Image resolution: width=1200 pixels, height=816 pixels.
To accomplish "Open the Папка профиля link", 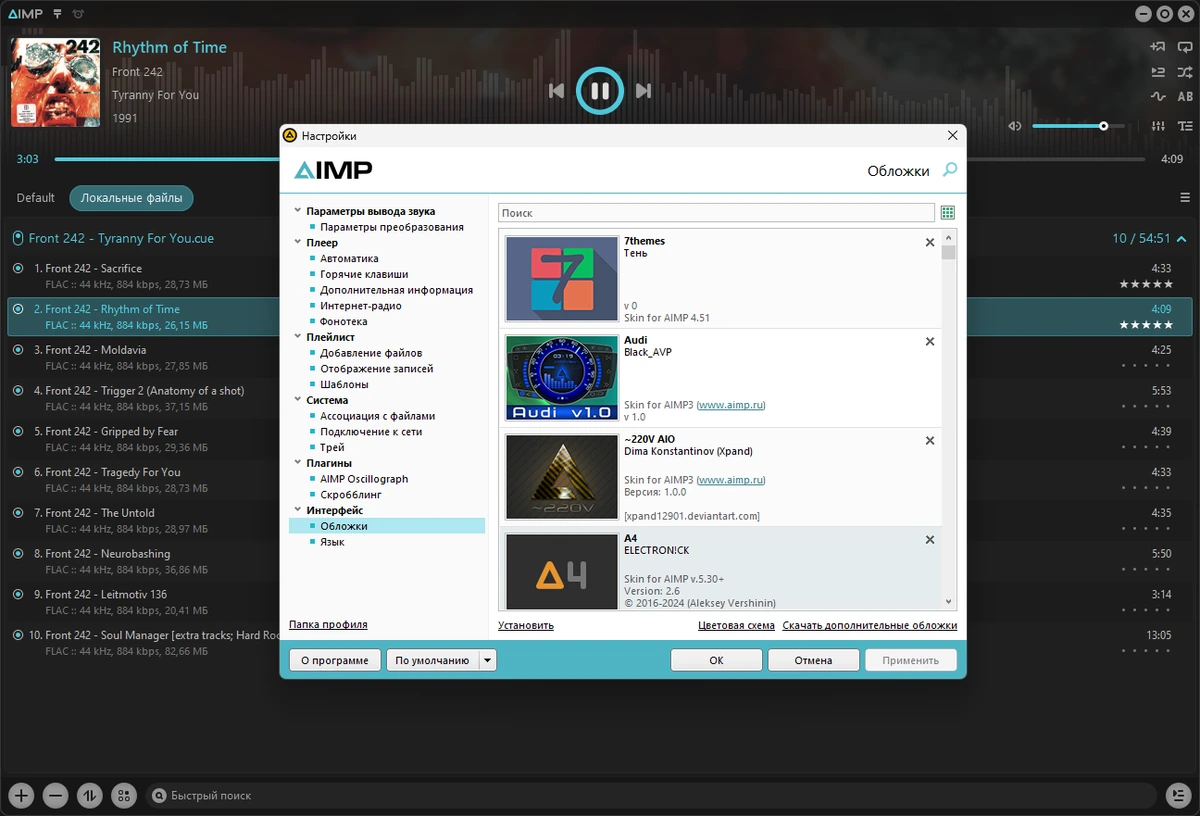I will pyautogui.click(x=328, y=625).
